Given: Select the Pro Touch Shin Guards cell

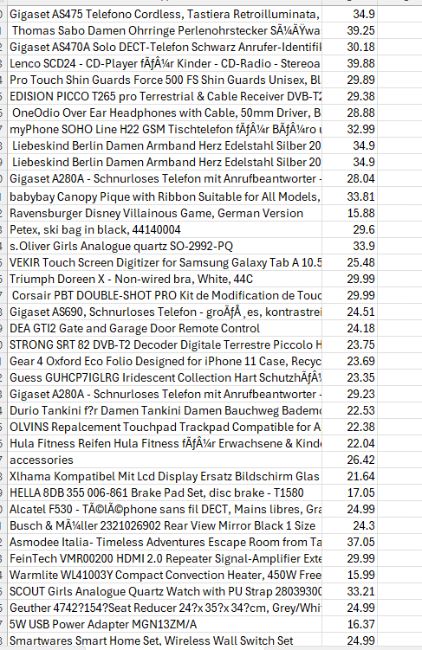Looking at the screenshot, I should point(165,80).
